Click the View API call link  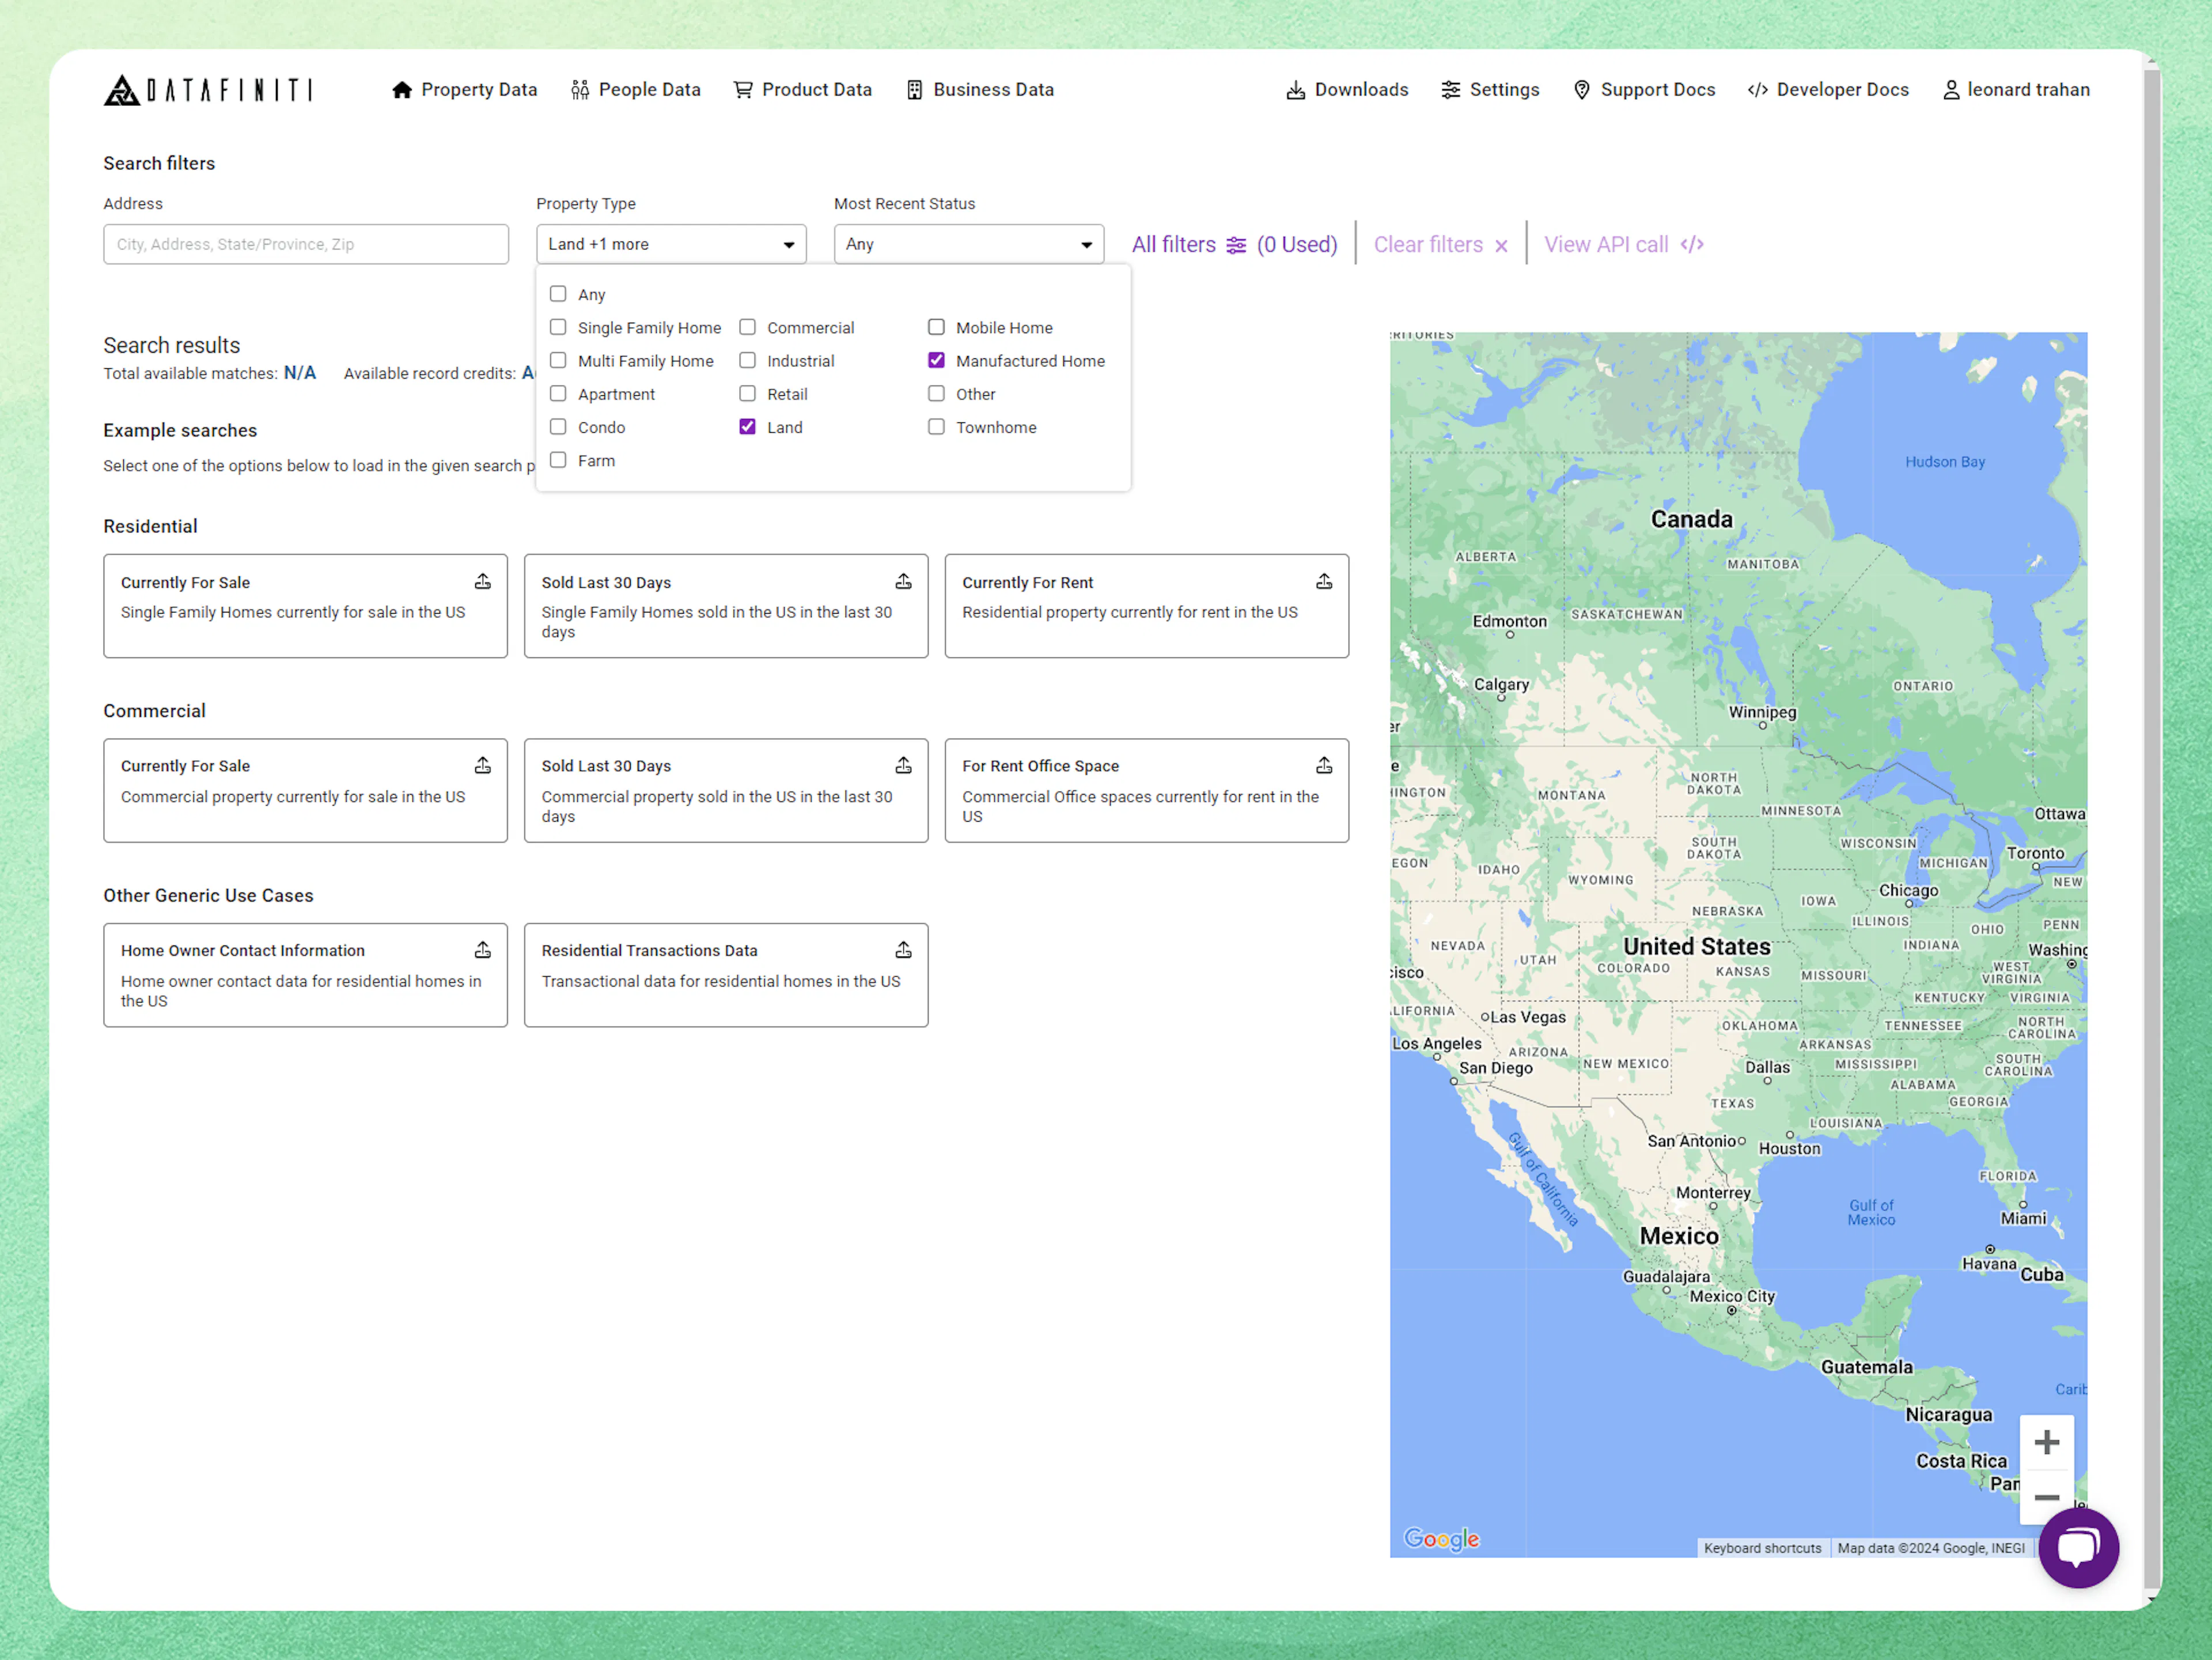(x=1605, y=243)
